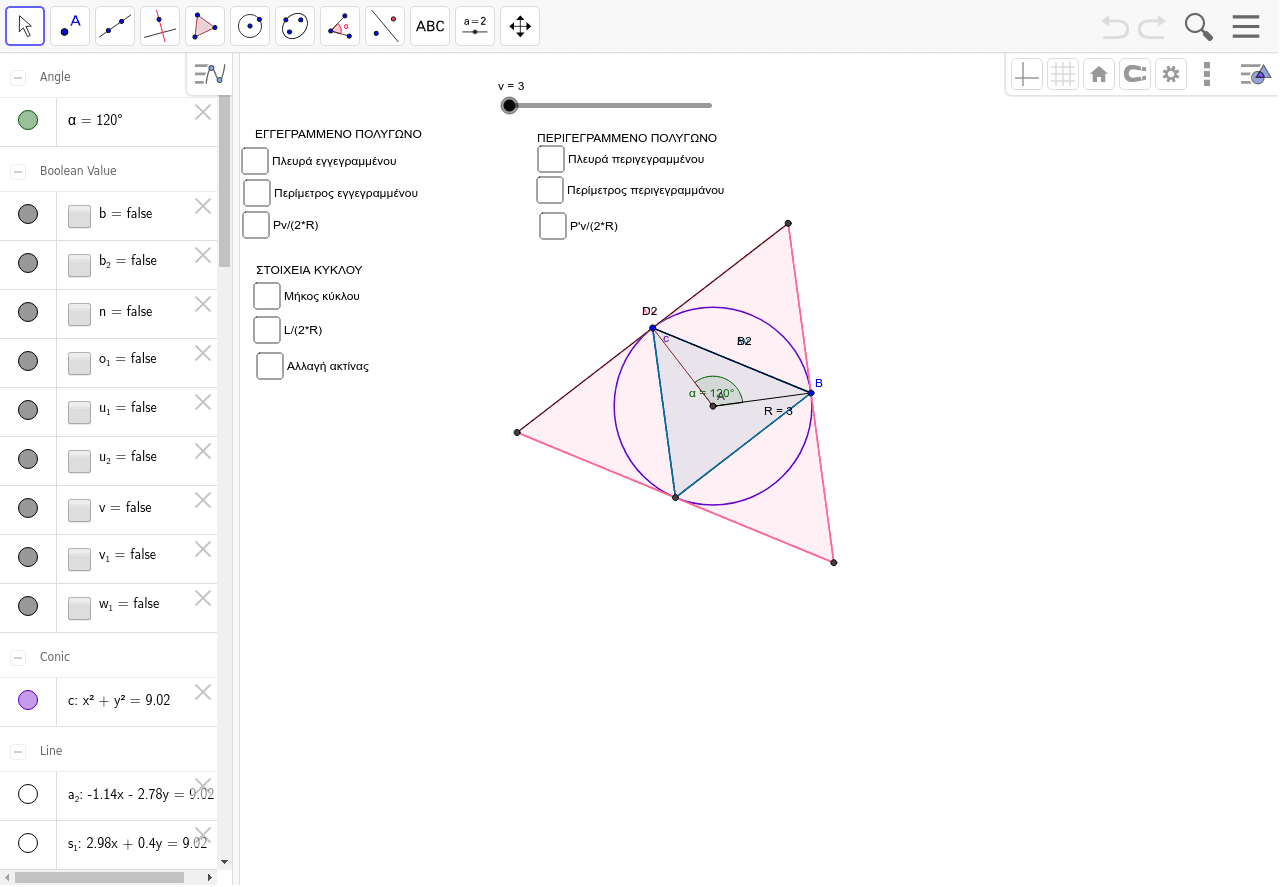The image size is (1280, 887).
Task: Delete the circle c entry
Action: pyautogui.click(x=203, y=692)
